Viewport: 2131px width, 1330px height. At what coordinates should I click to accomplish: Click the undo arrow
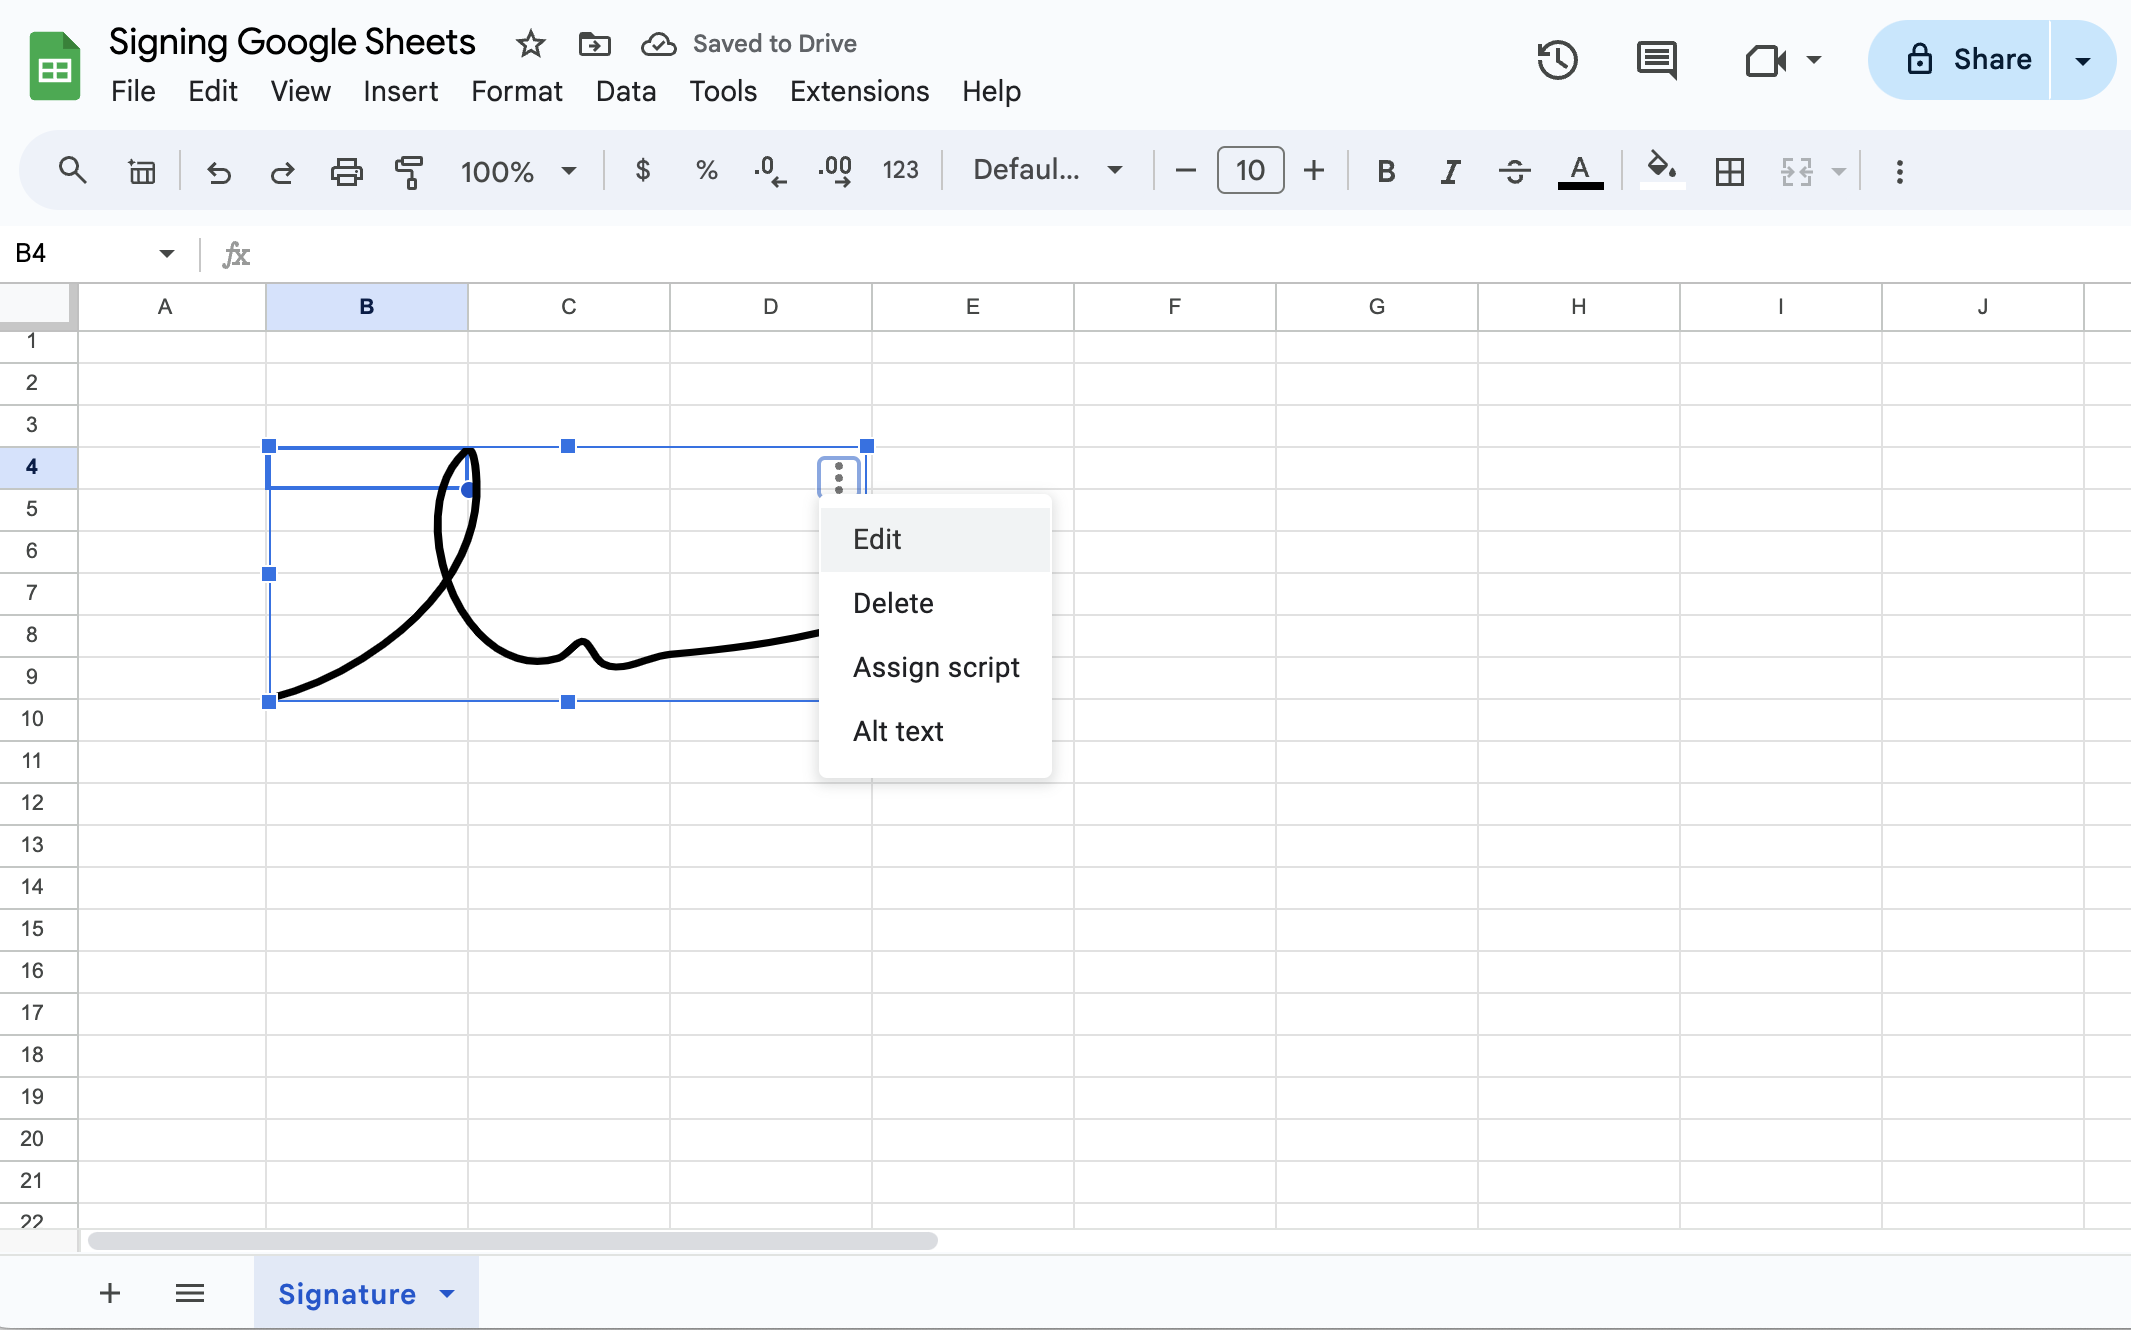click(219, 171)
